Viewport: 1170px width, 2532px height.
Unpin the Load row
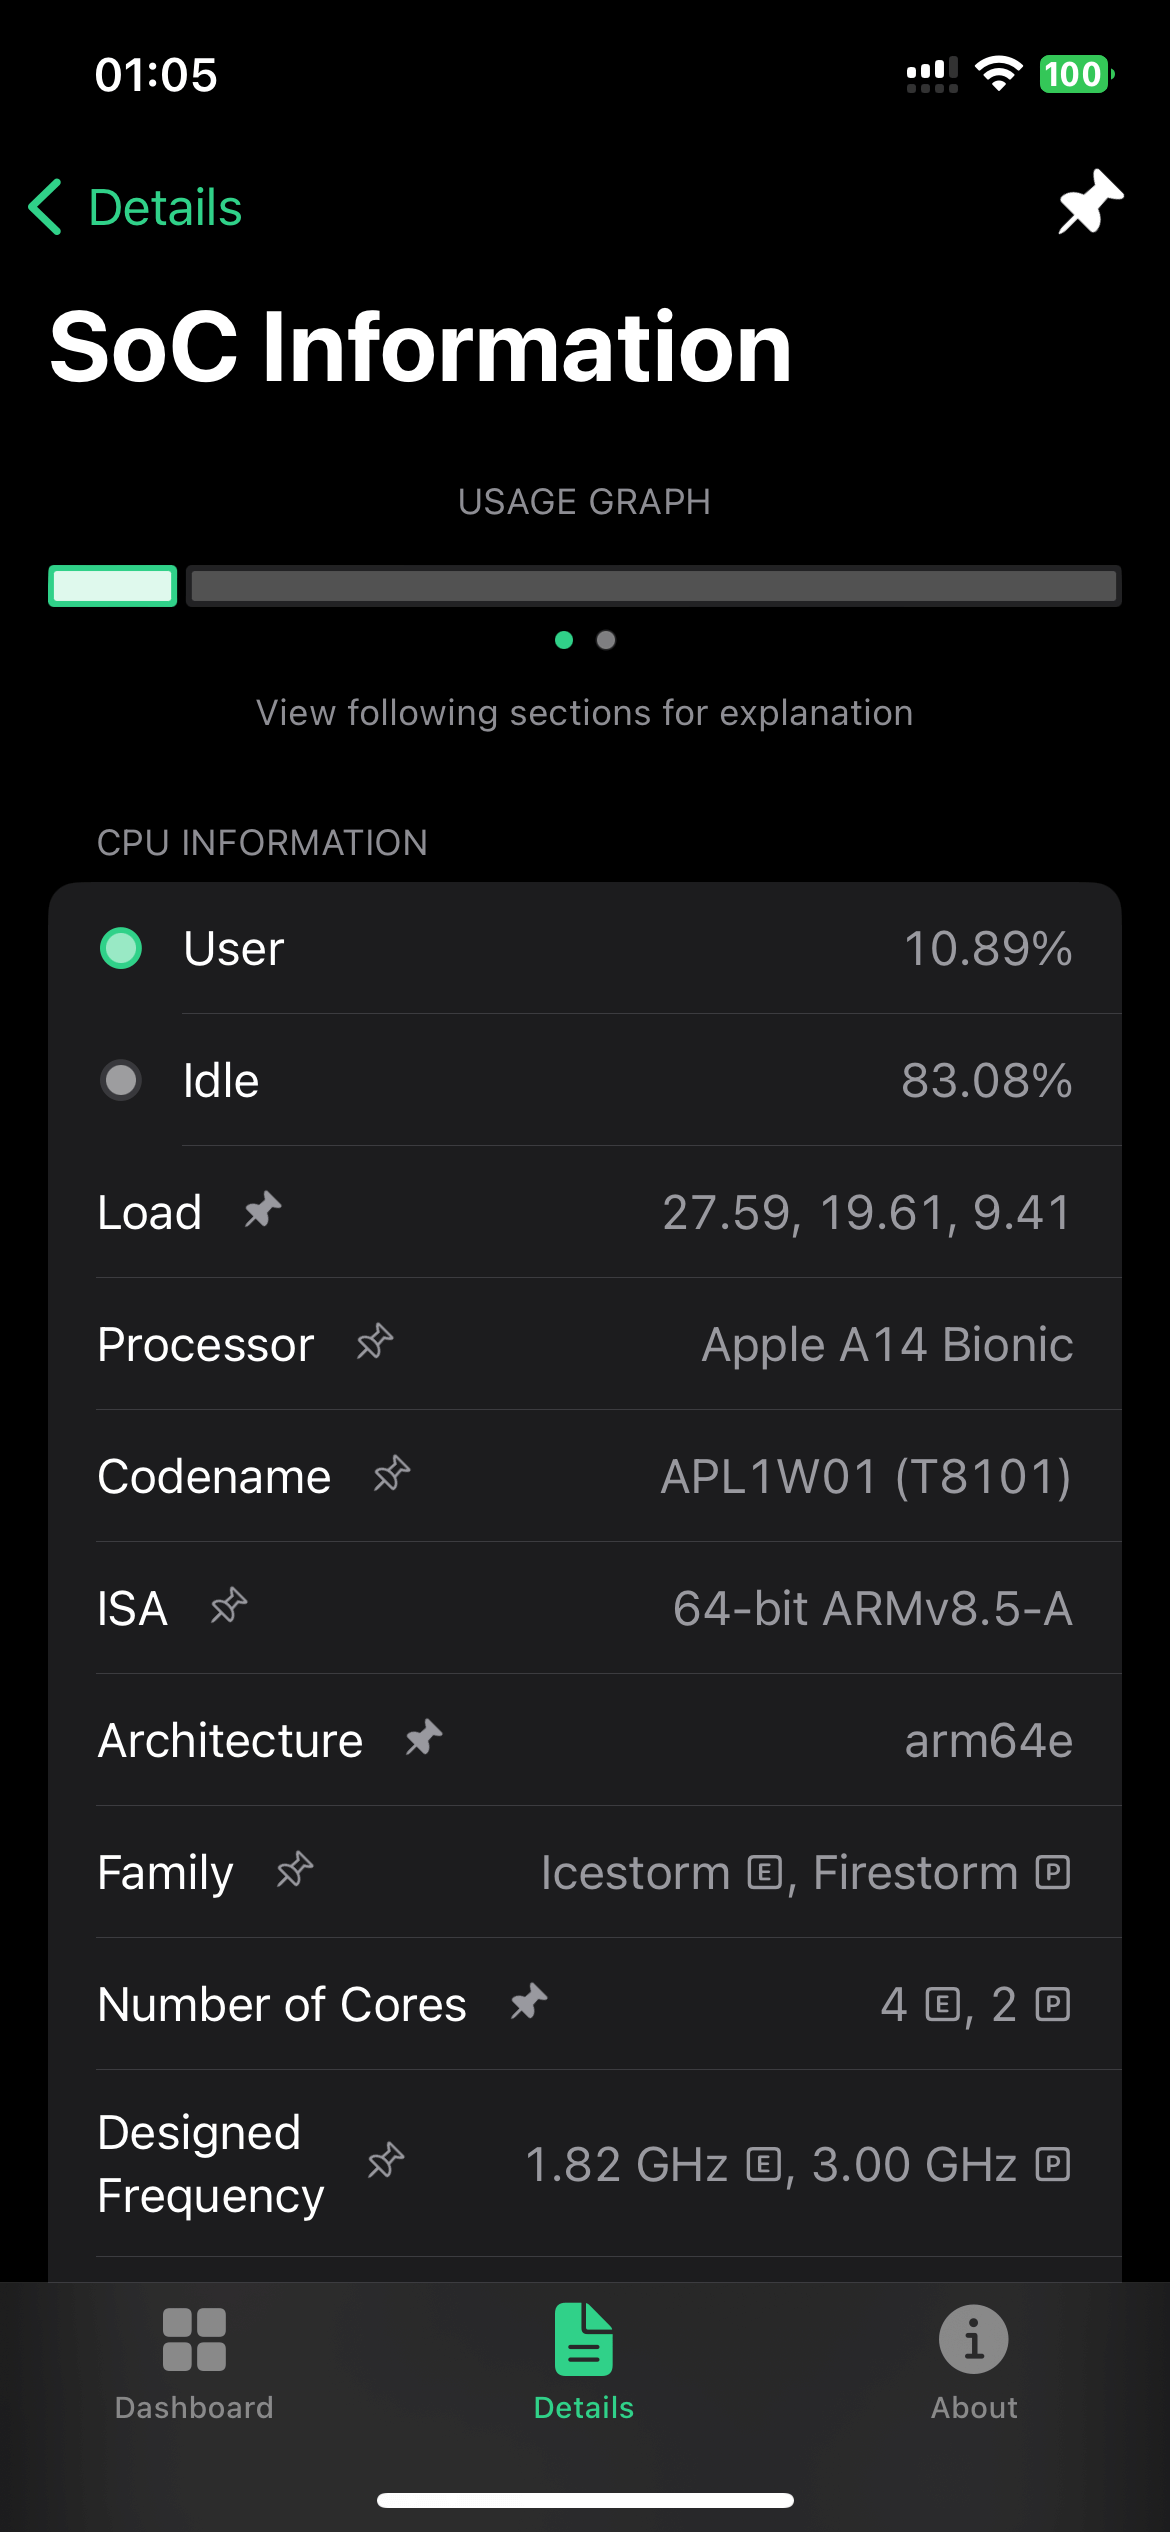point(263,1211)
